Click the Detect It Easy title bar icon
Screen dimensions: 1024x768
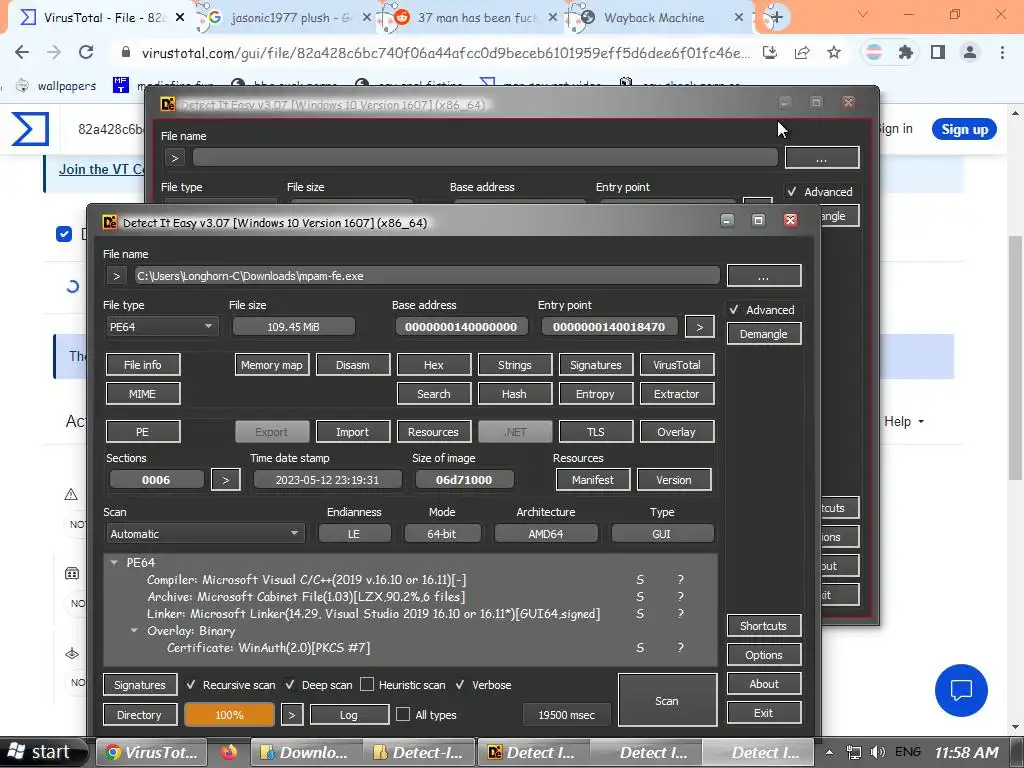coord(110,223)
